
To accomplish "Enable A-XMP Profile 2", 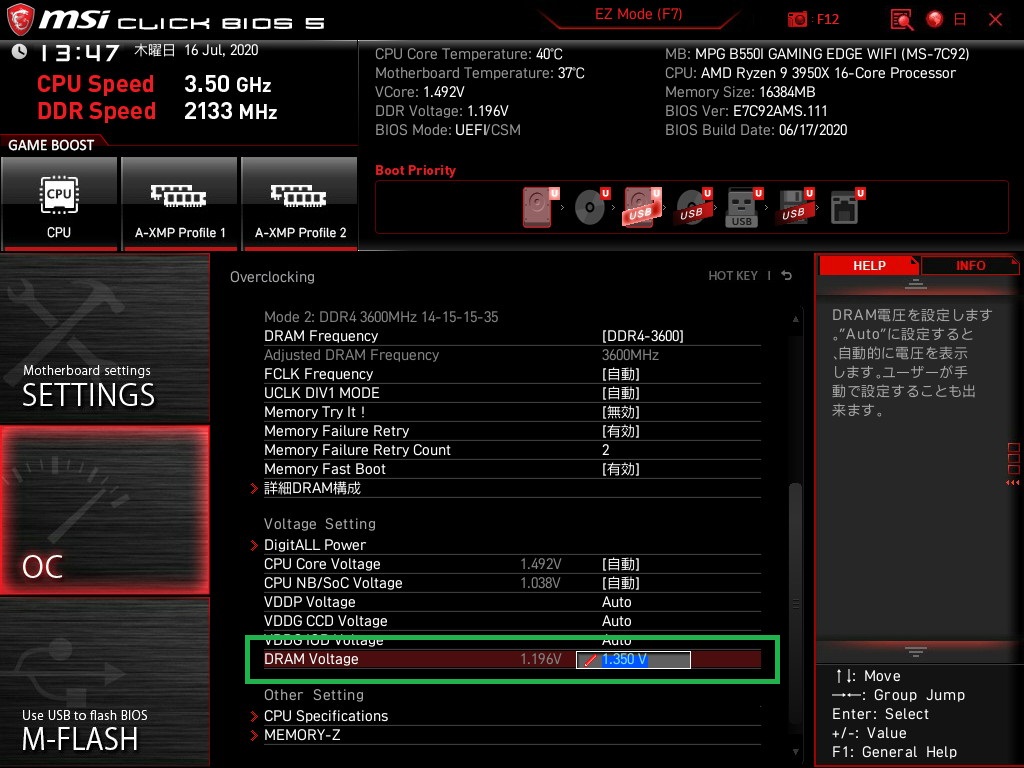I will point(300,203).
